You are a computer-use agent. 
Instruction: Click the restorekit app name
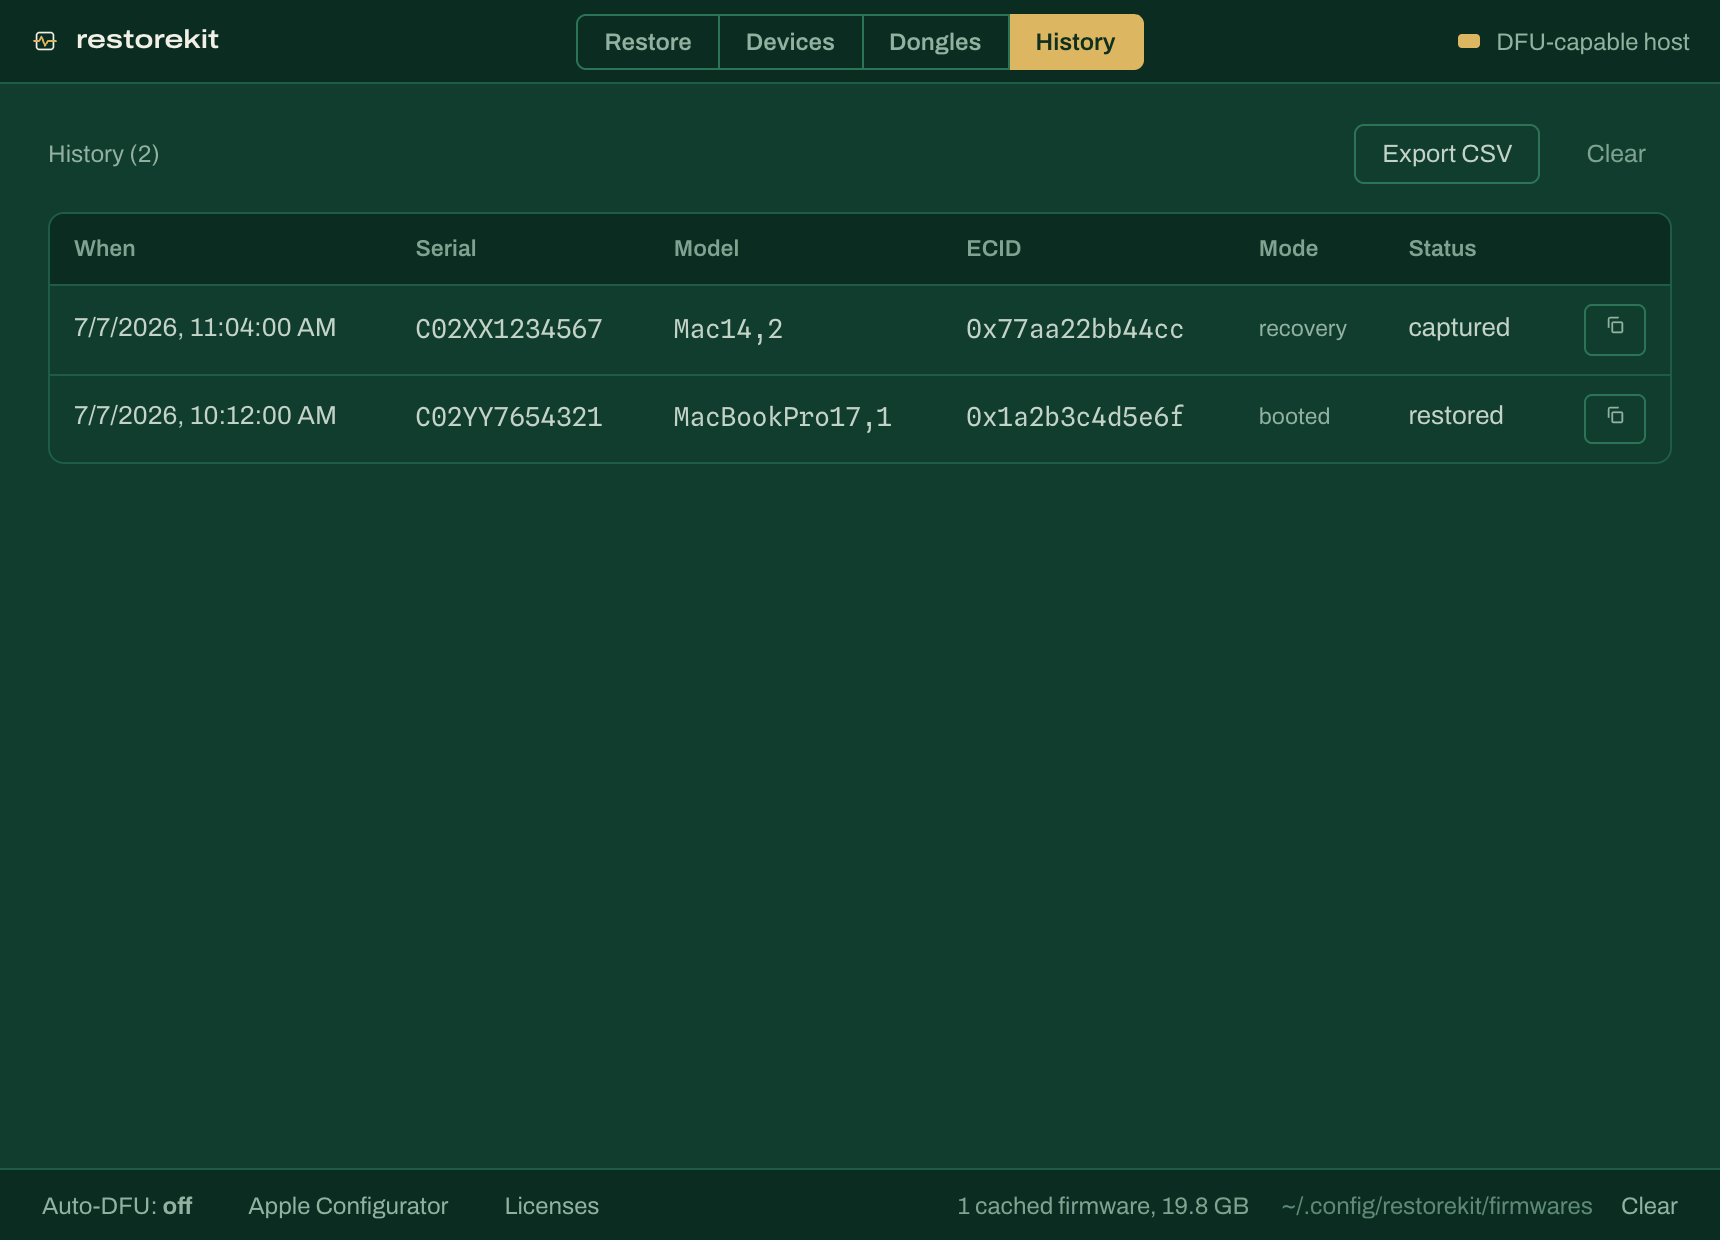(147, 40)
